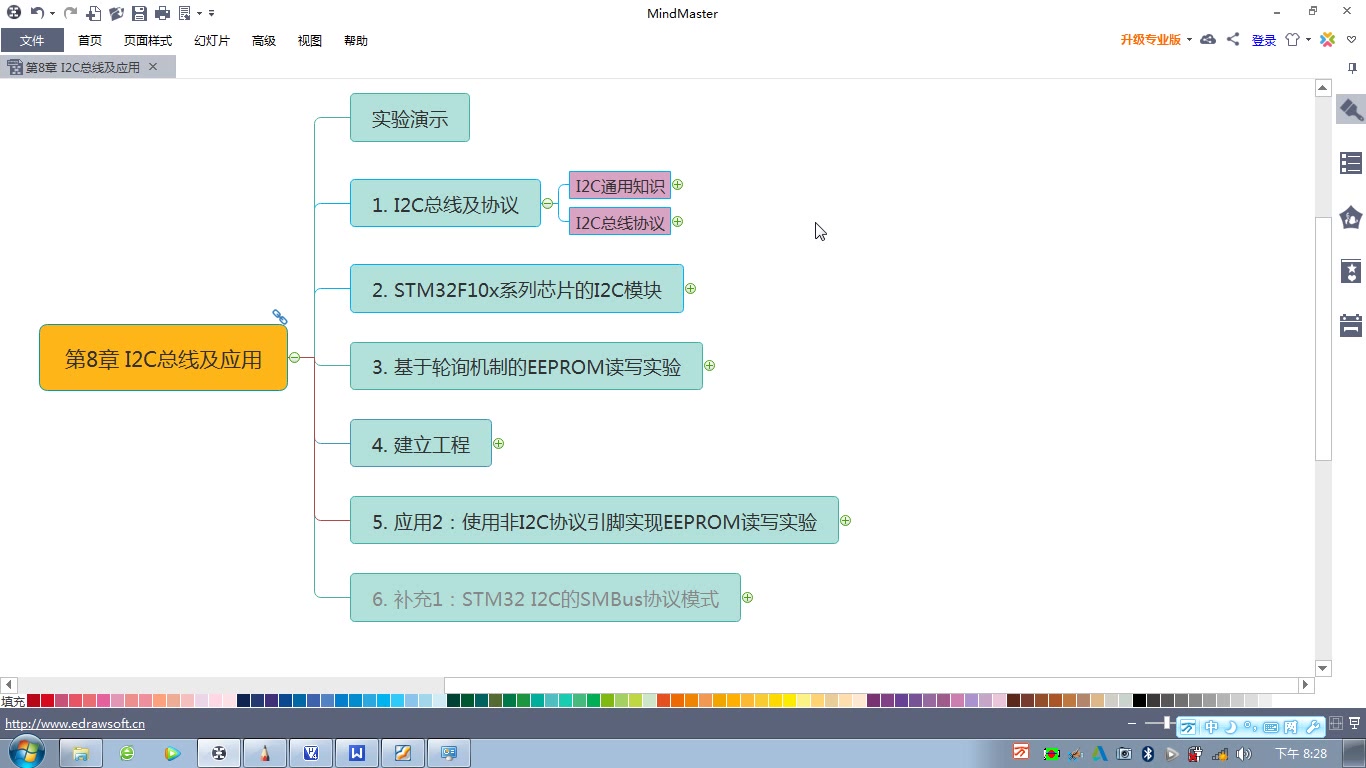Open the 视图 menu
Image resolution: width=1366 pixels, height=768 pixels.
click(x=309, y=40)
